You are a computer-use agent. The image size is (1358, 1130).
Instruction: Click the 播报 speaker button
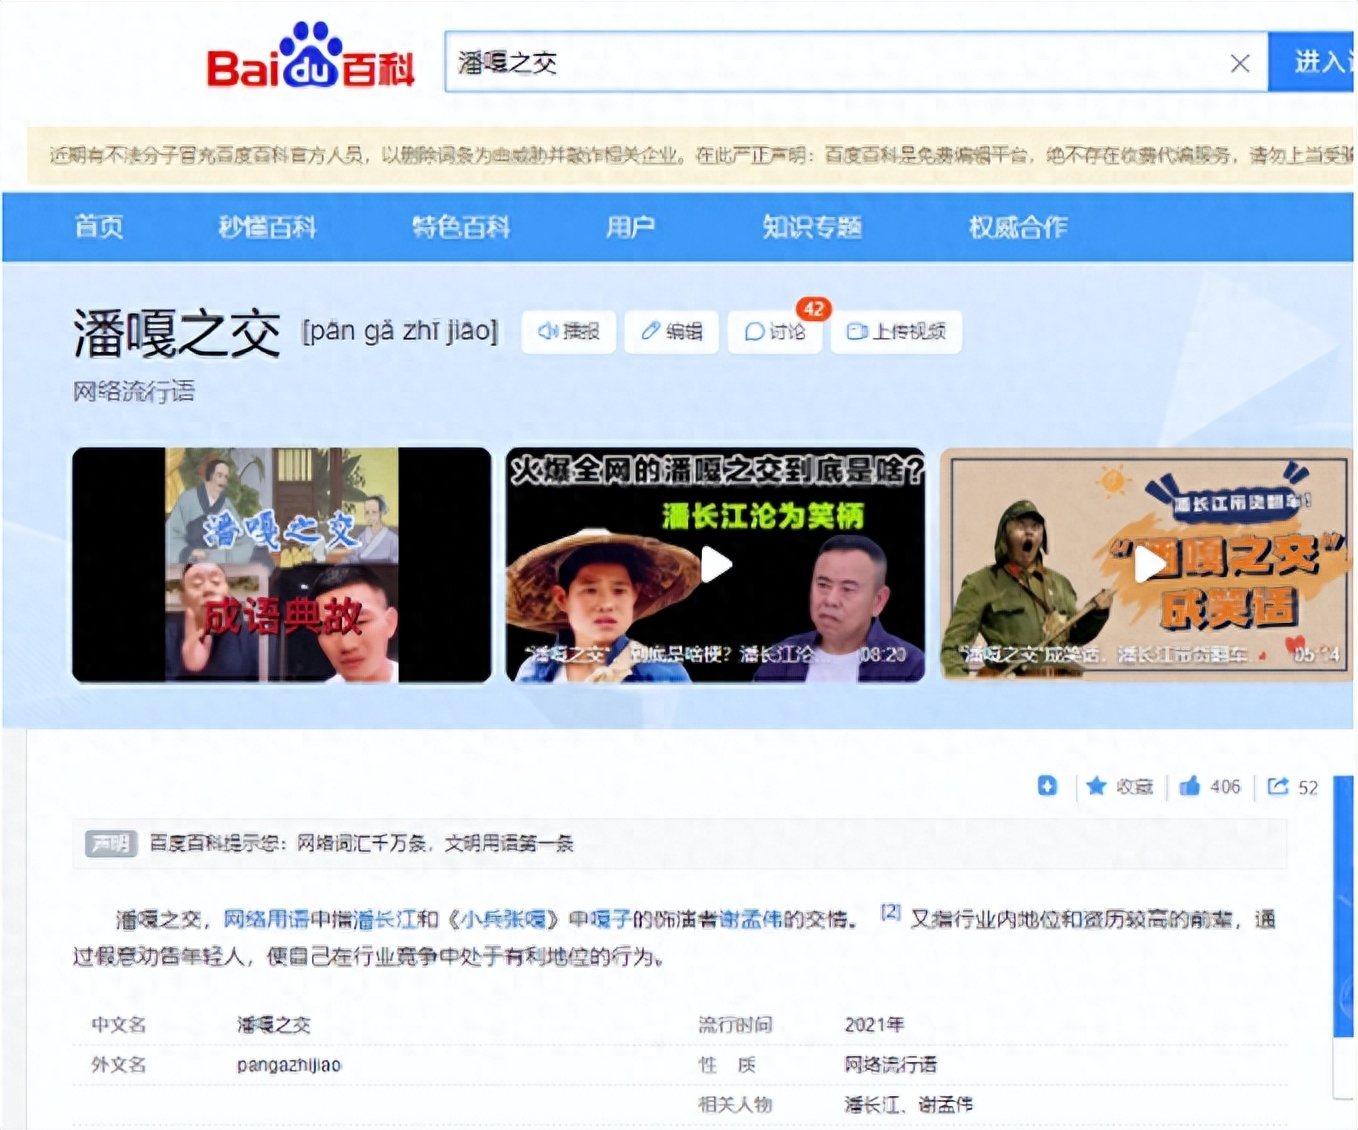569,331
